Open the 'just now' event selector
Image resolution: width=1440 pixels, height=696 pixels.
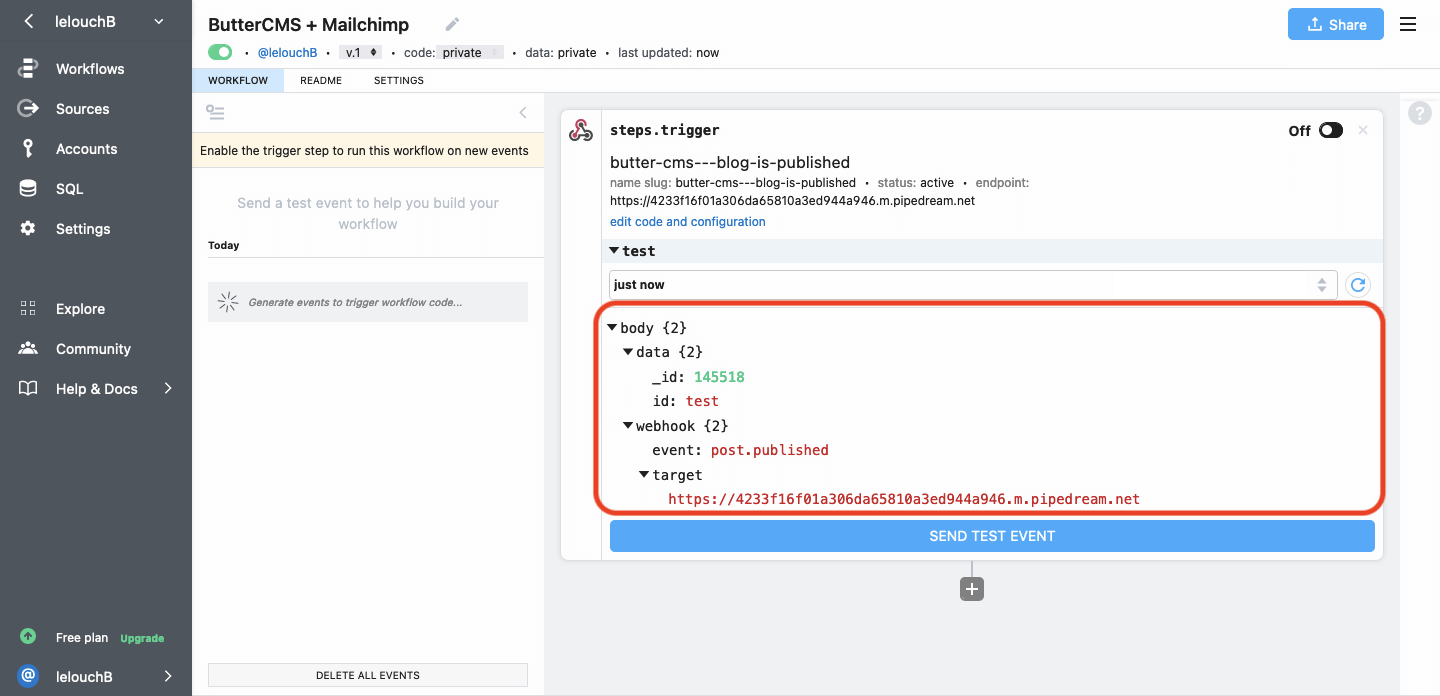coord(972,285)
